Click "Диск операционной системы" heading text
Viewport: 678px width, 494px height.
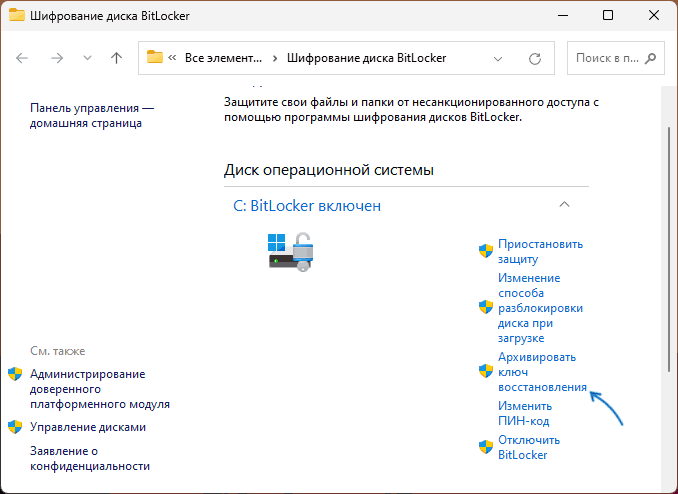(329, 170)
